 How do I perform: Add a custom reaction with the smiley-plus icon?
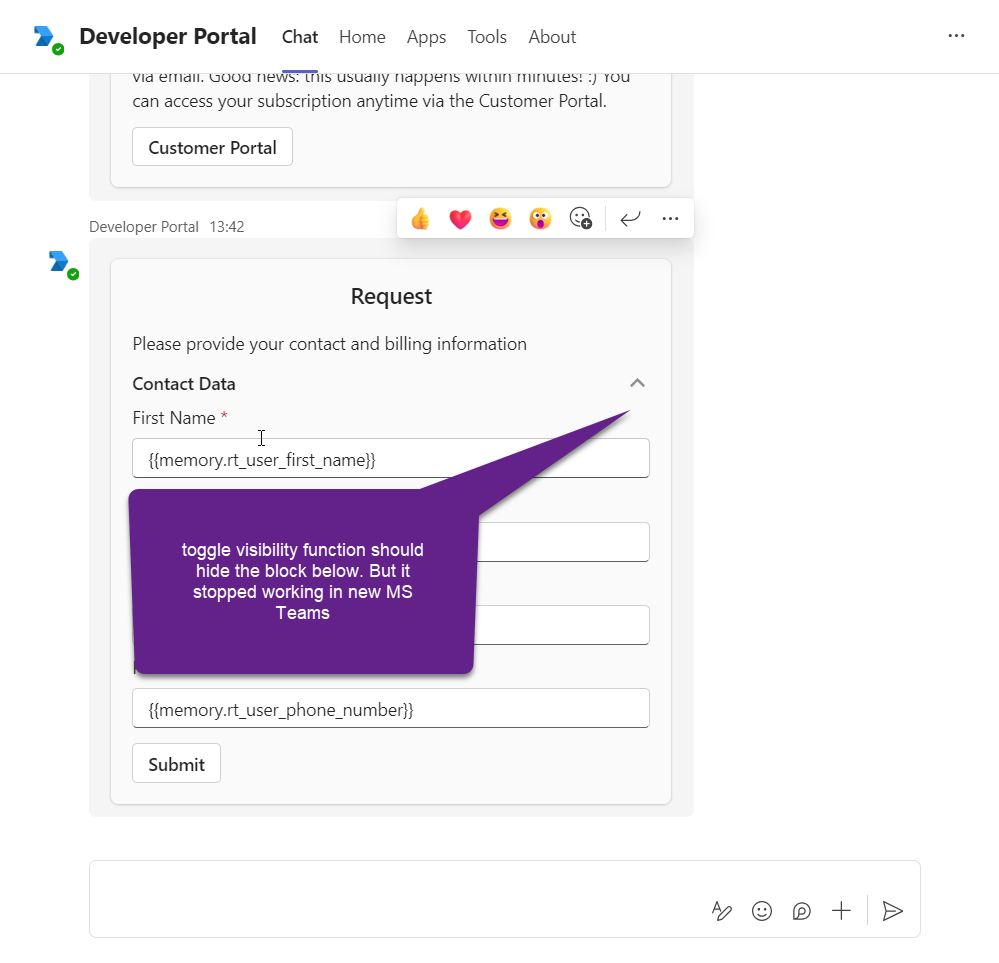pos(580,218)
